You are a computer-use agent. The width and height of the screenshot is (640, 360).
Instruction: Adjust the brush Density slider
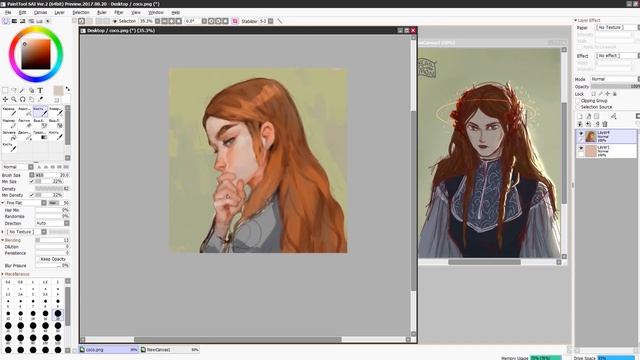tap(52, 189)
